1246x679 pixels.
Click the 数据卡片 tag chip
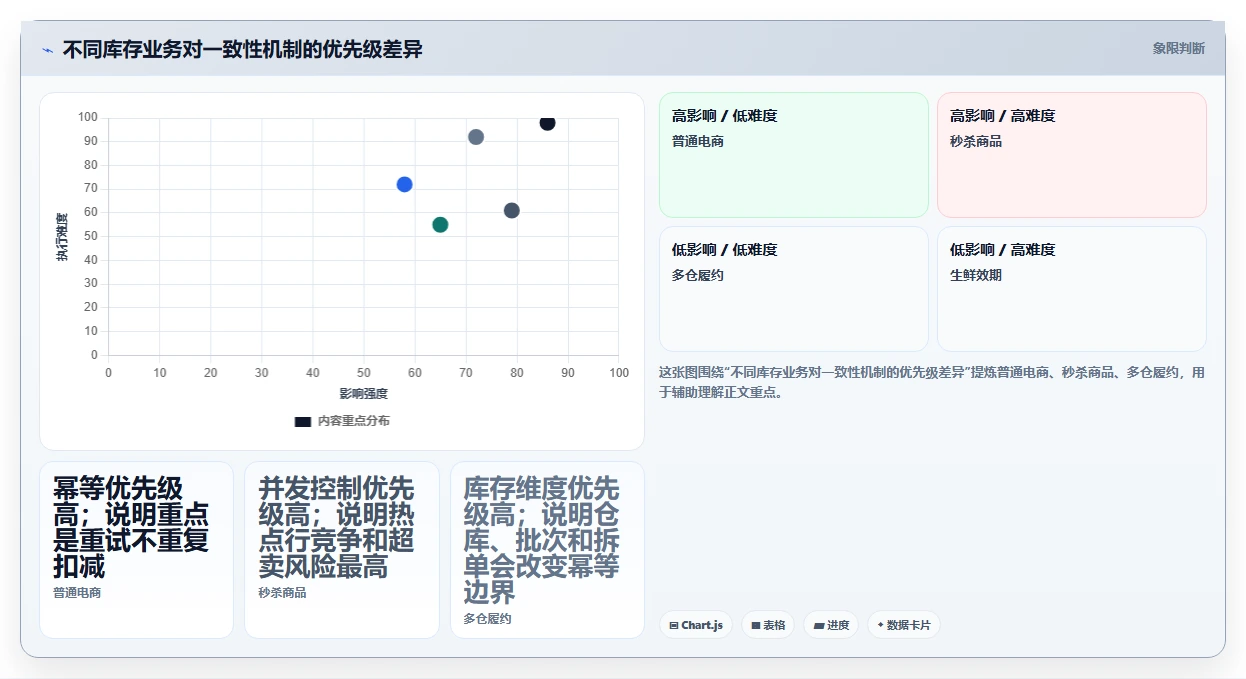pyautogui.click(x=904, y=625)
